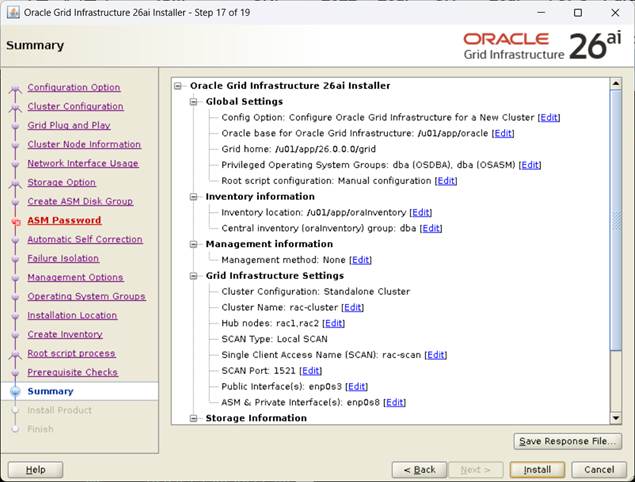Edit ASM & Private Interface enp0s8
Screen dimensions: 635x482
coord(394,402)
